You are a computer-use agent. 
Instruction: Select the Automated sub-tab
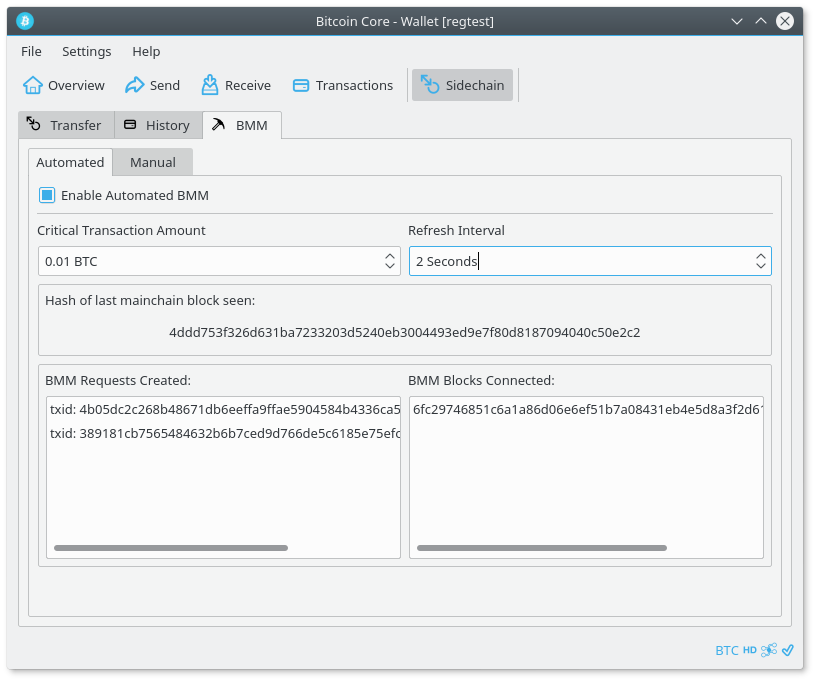click(x=70, y=162)
